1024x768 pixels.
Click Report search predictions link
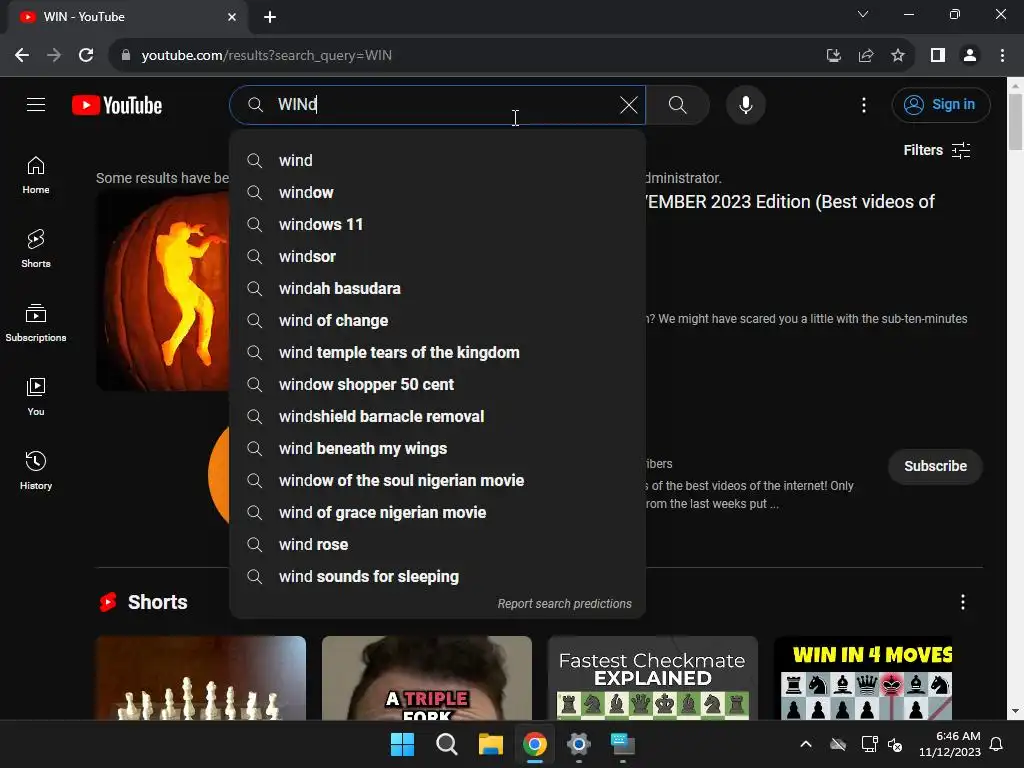tap(564, 603)
